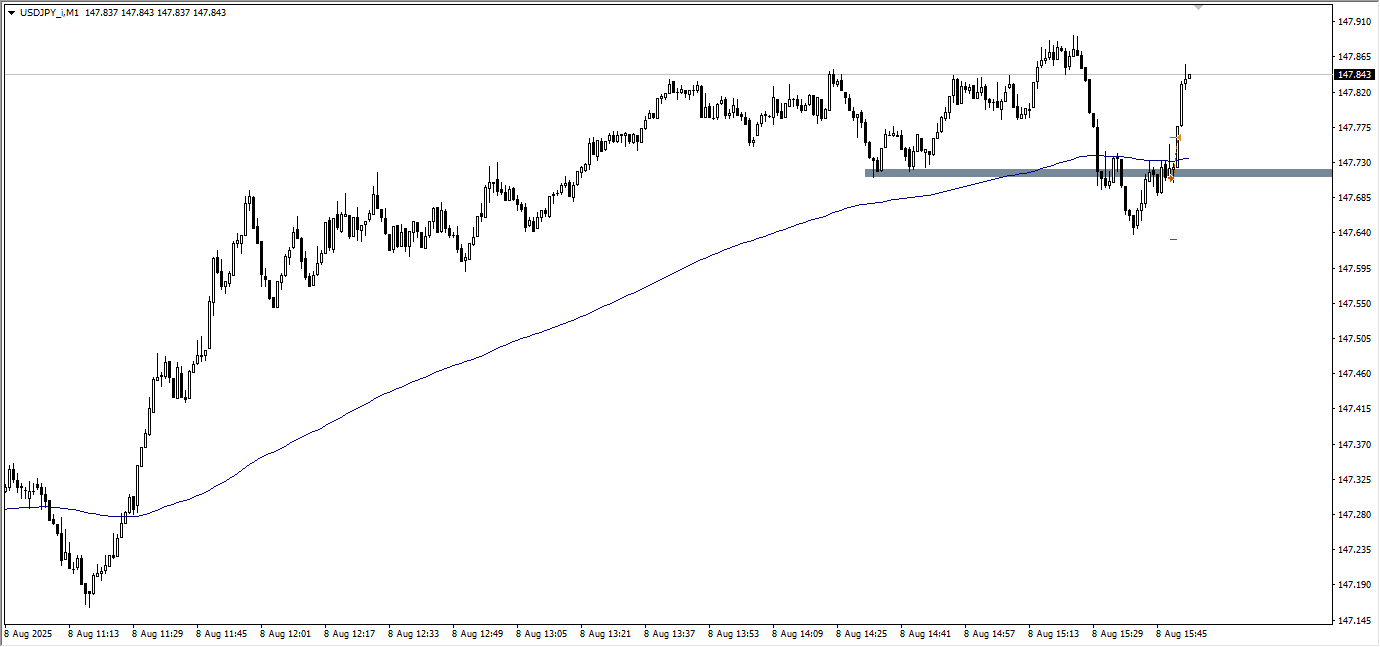
Task: Click the small blue dash below the candles
Action: click(1173, 239)
